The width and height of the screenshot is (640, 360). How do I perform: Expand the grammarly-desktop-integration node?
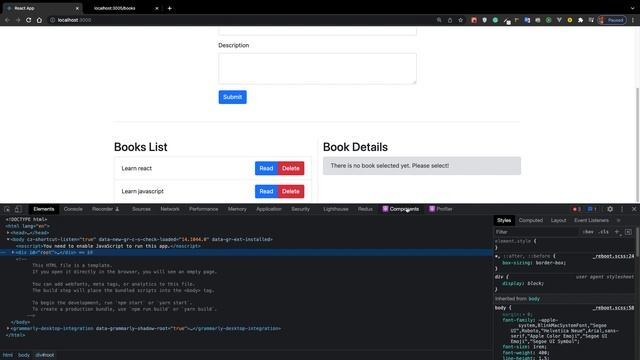[8, 328]
